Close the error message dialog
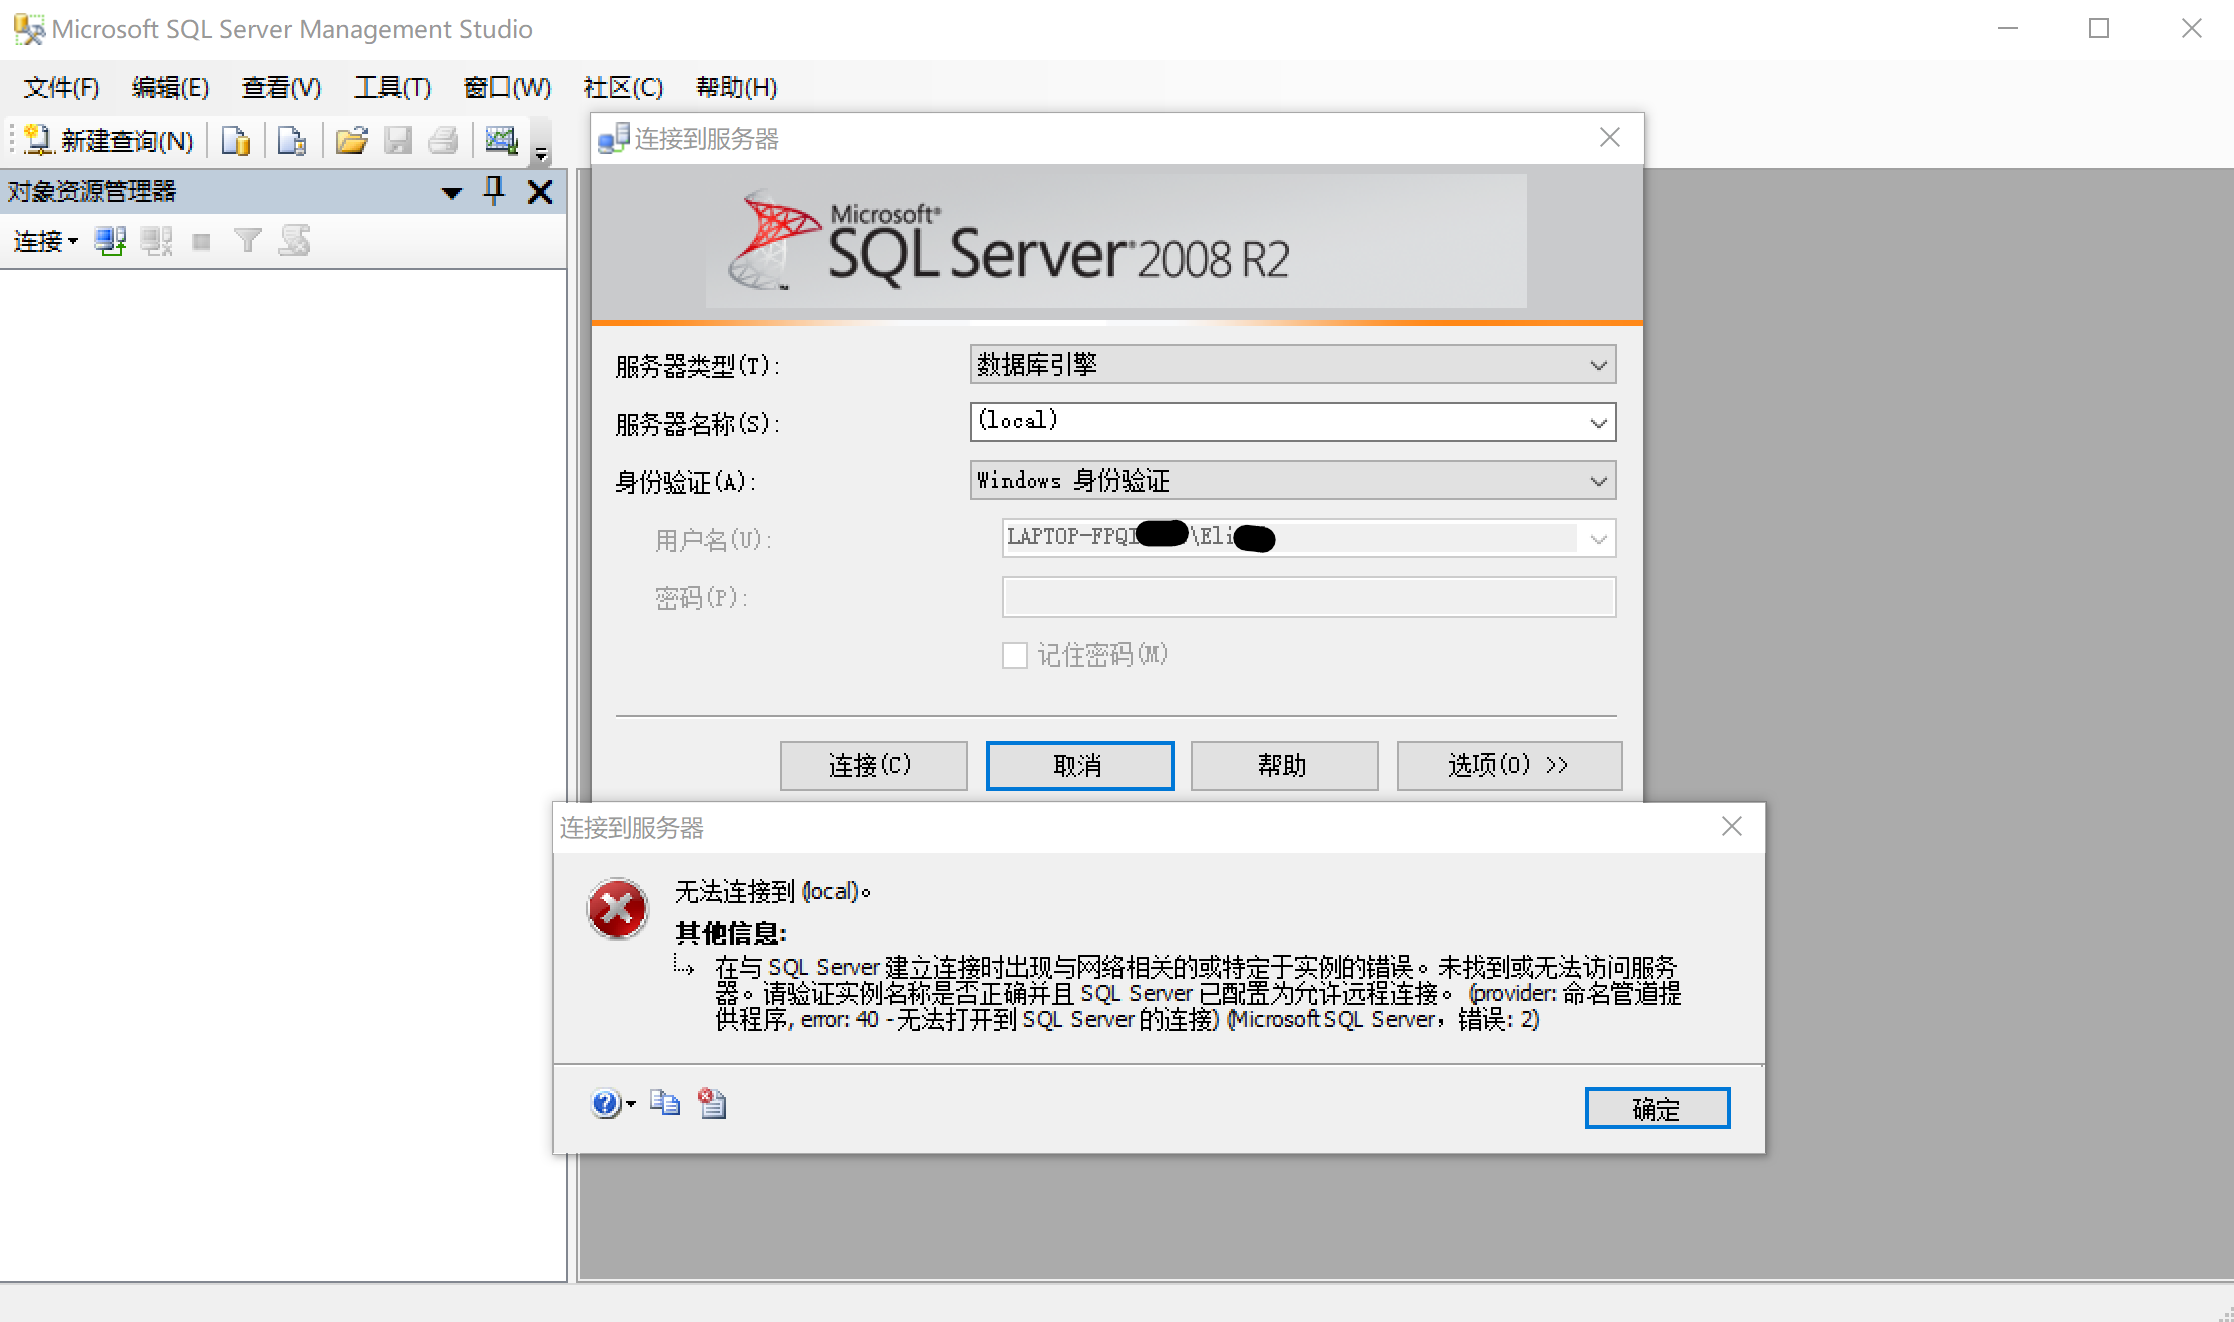The image size is (2234, 1322). pos(1732,826)
